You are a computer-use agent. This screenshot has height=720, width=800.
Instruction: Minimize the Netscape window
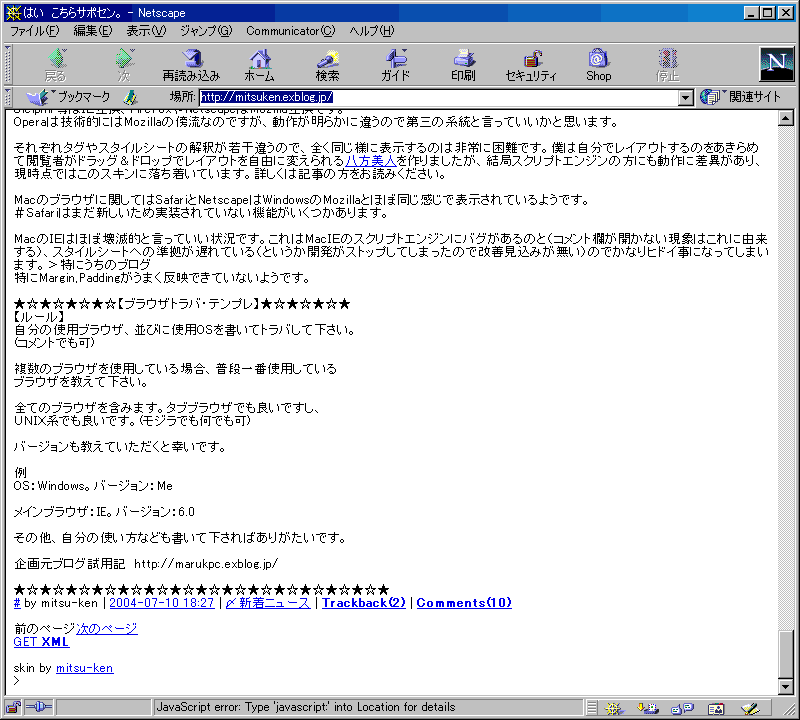tap(751, 13)
